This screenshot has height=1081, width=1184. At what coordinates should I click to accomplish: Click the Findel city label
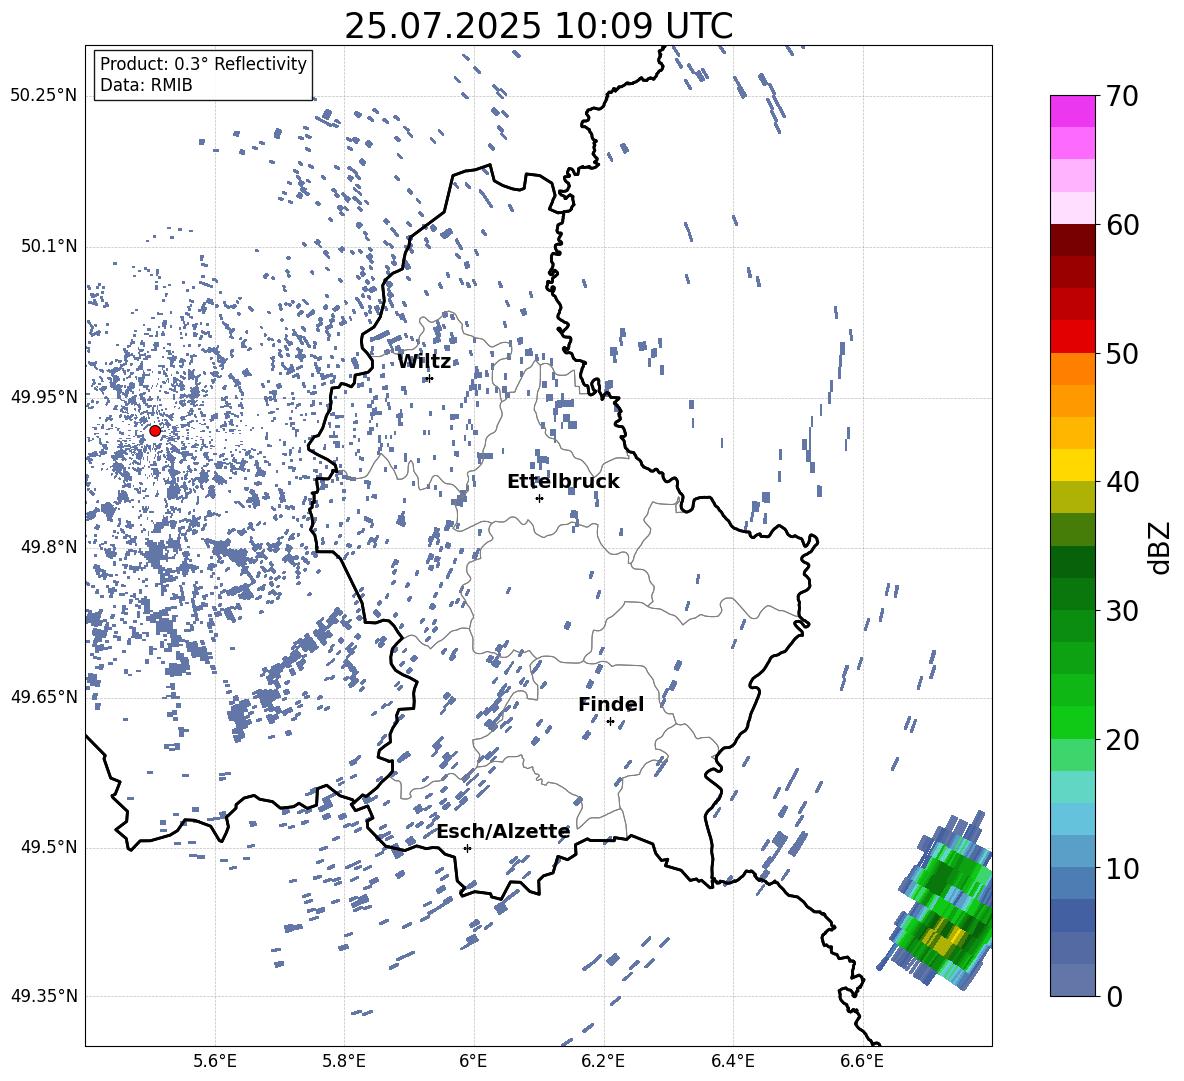(x=611, y=704)
